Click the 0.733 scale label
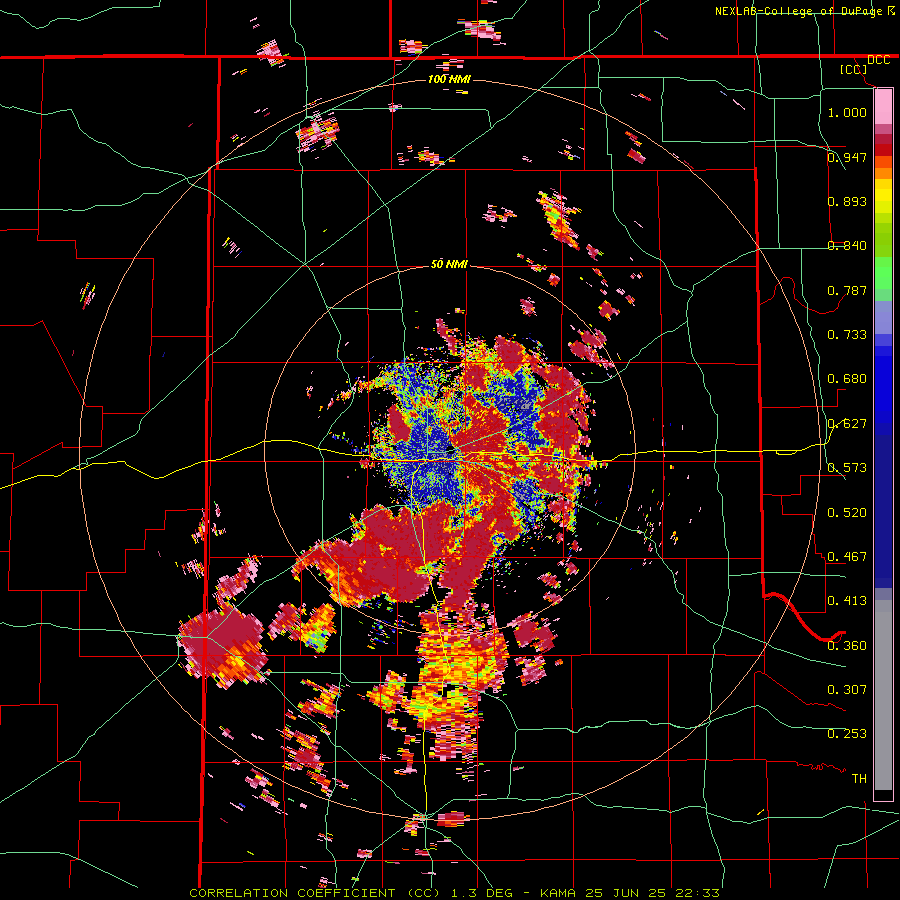The height and width of the screenshot is (900, 900). [847, 334]
